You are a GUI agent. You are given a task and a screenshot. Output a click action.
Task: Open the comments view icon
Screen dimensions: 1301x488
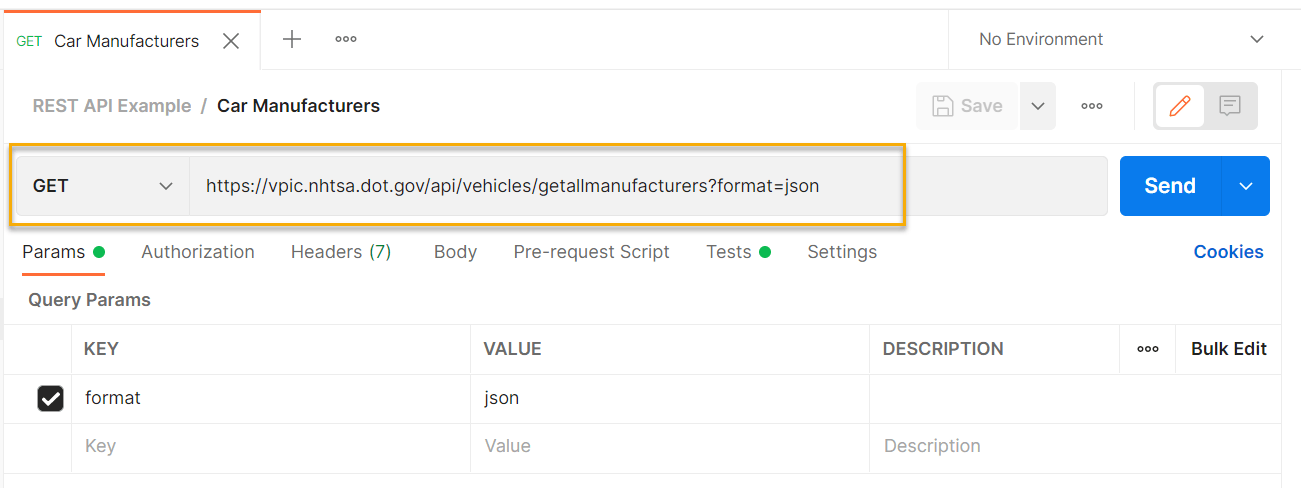[x=1230, y=106]
